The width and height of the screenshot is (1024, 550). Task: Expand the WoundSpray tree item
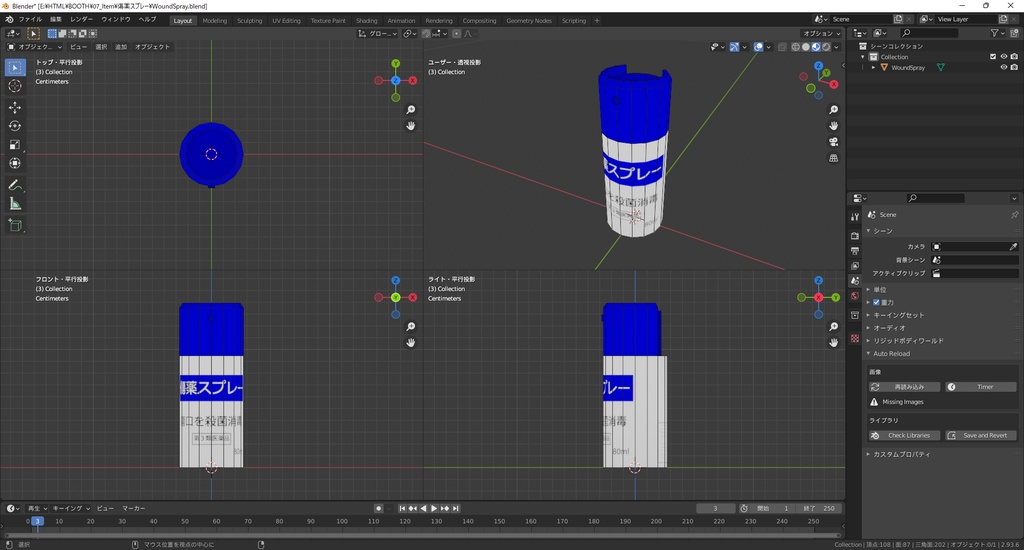coord(873,68)
